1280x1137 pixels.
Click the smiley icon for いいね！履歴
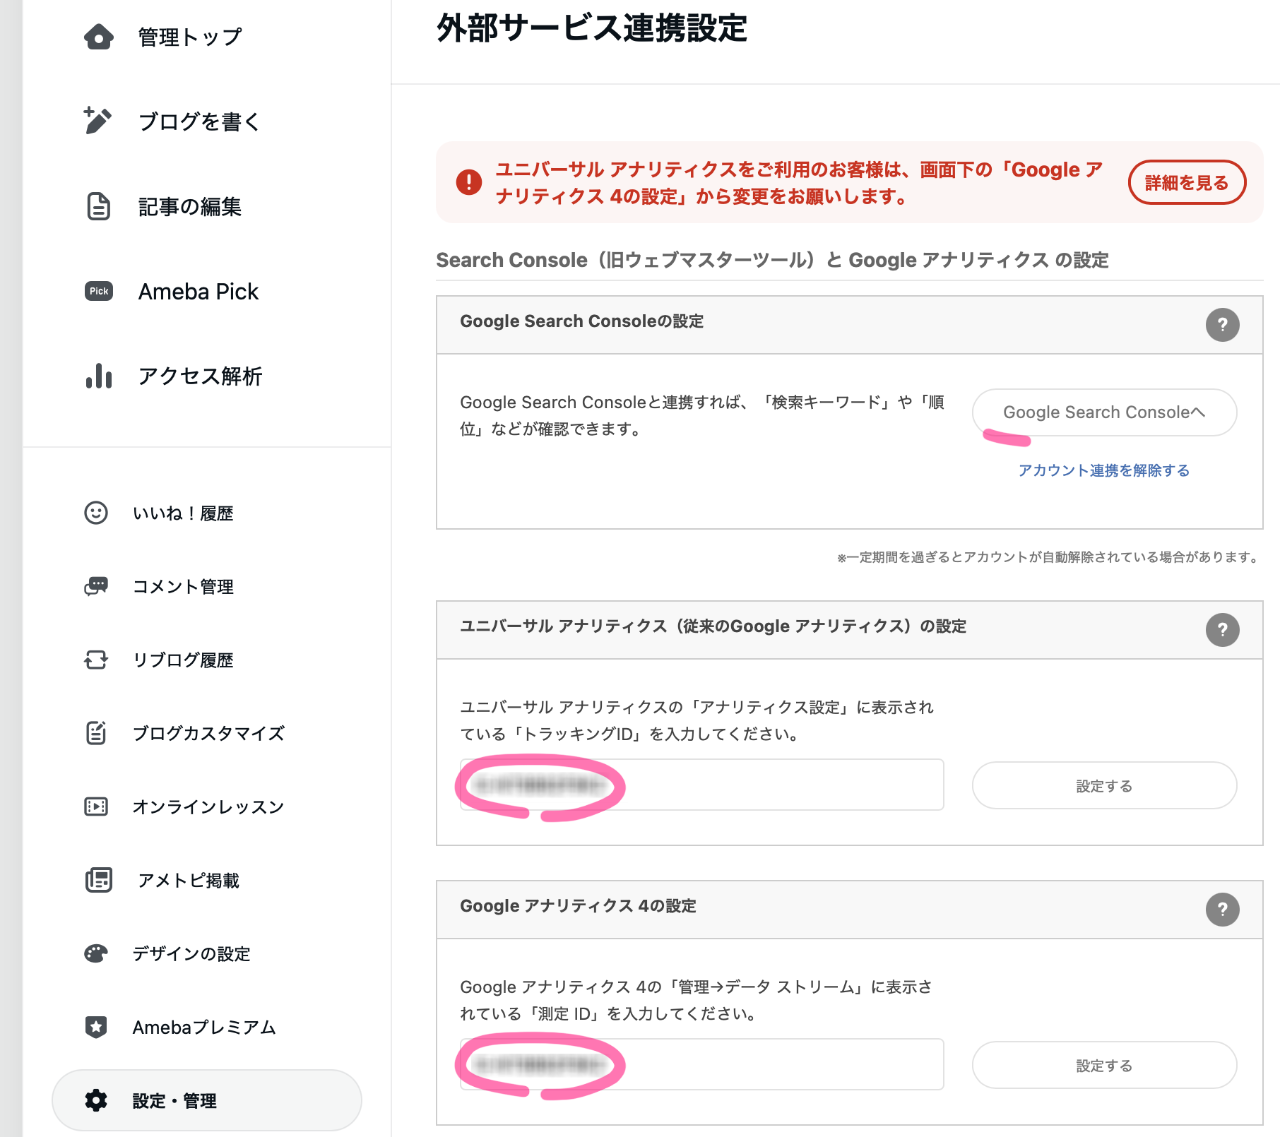click(x=96, y=513)
